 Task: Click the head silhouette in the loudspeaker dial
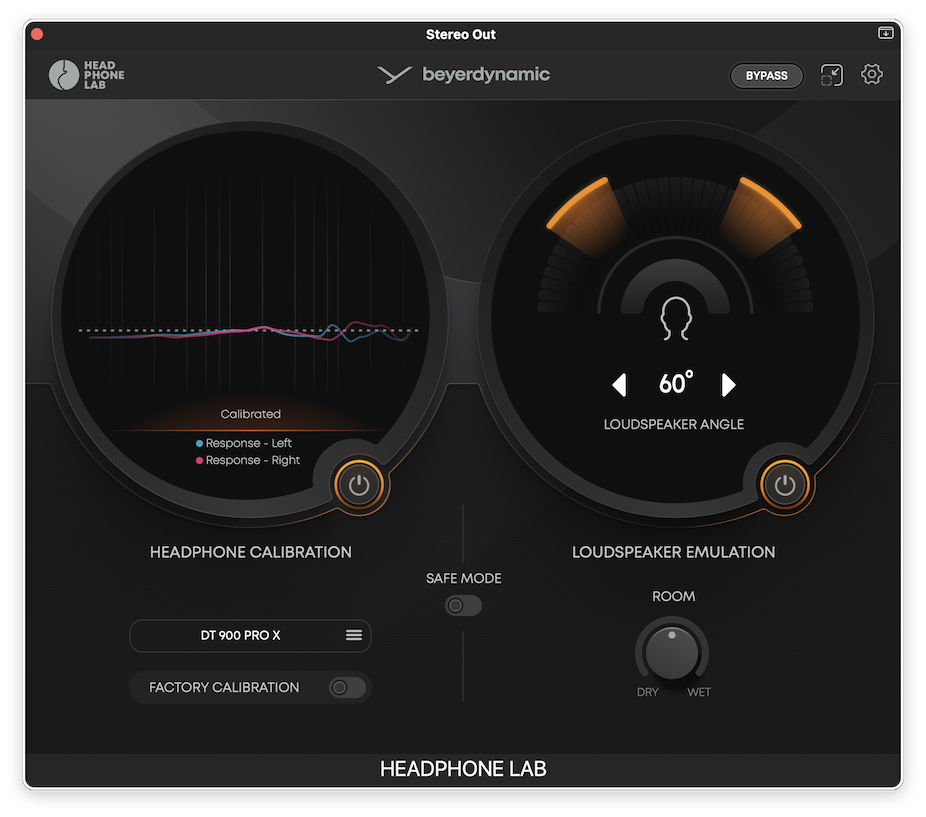674,317
